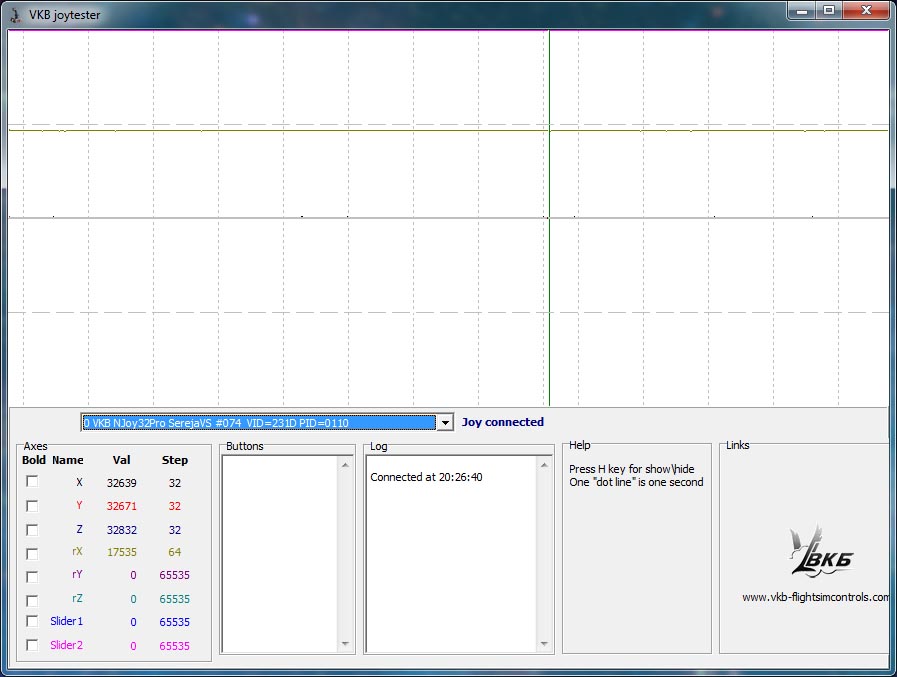
Task: Click the VKB joytester title bar icon
Action: point(15,15)
